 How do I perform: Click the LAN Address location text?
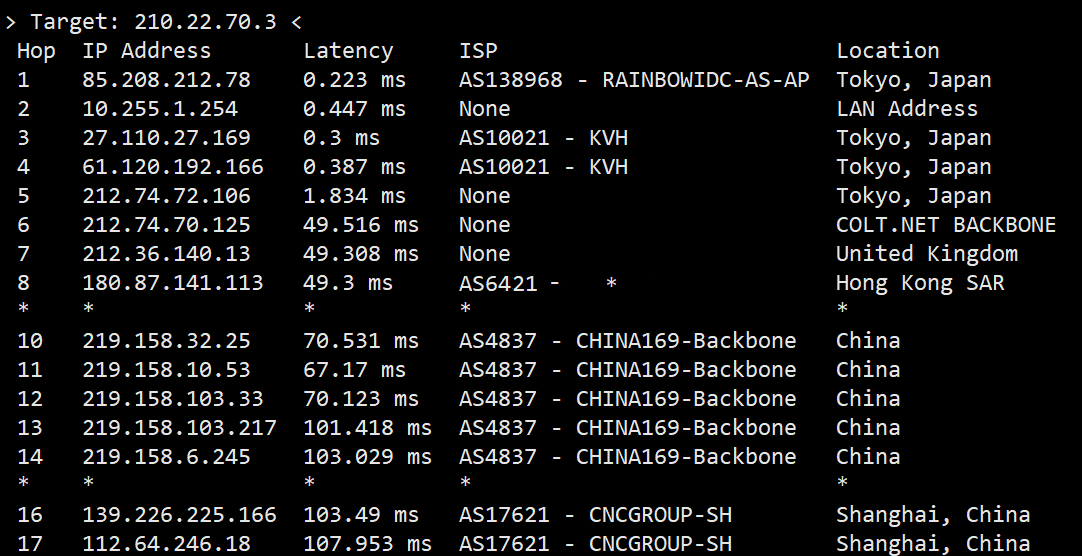click(x=907, y=109)
